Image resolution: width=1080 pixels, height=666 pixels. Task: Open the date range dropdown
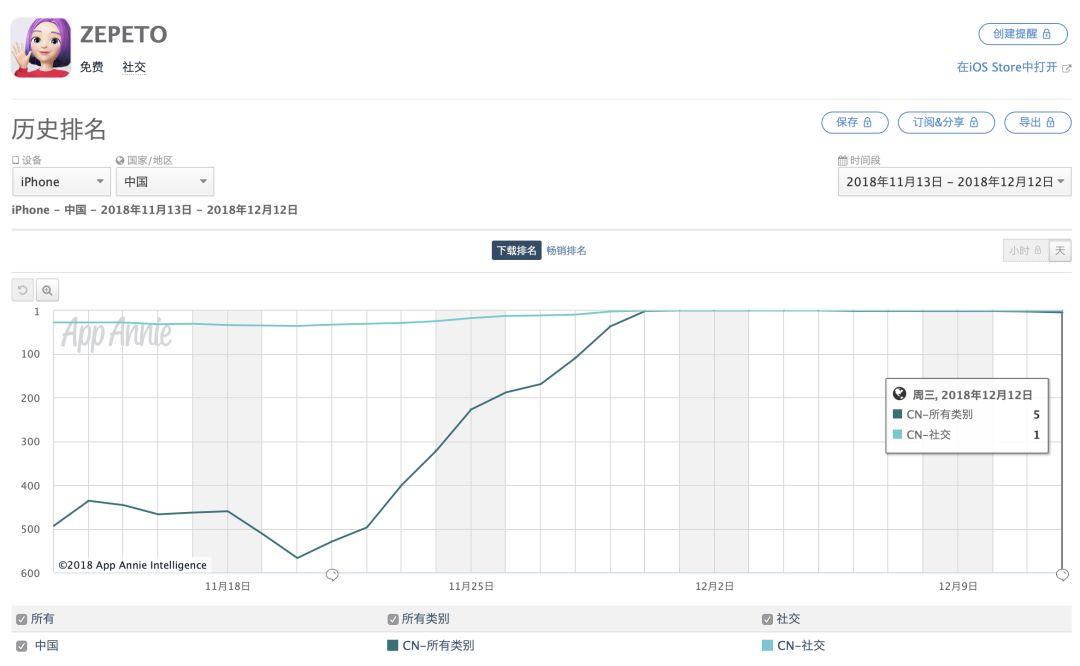(x=955, y=182)
